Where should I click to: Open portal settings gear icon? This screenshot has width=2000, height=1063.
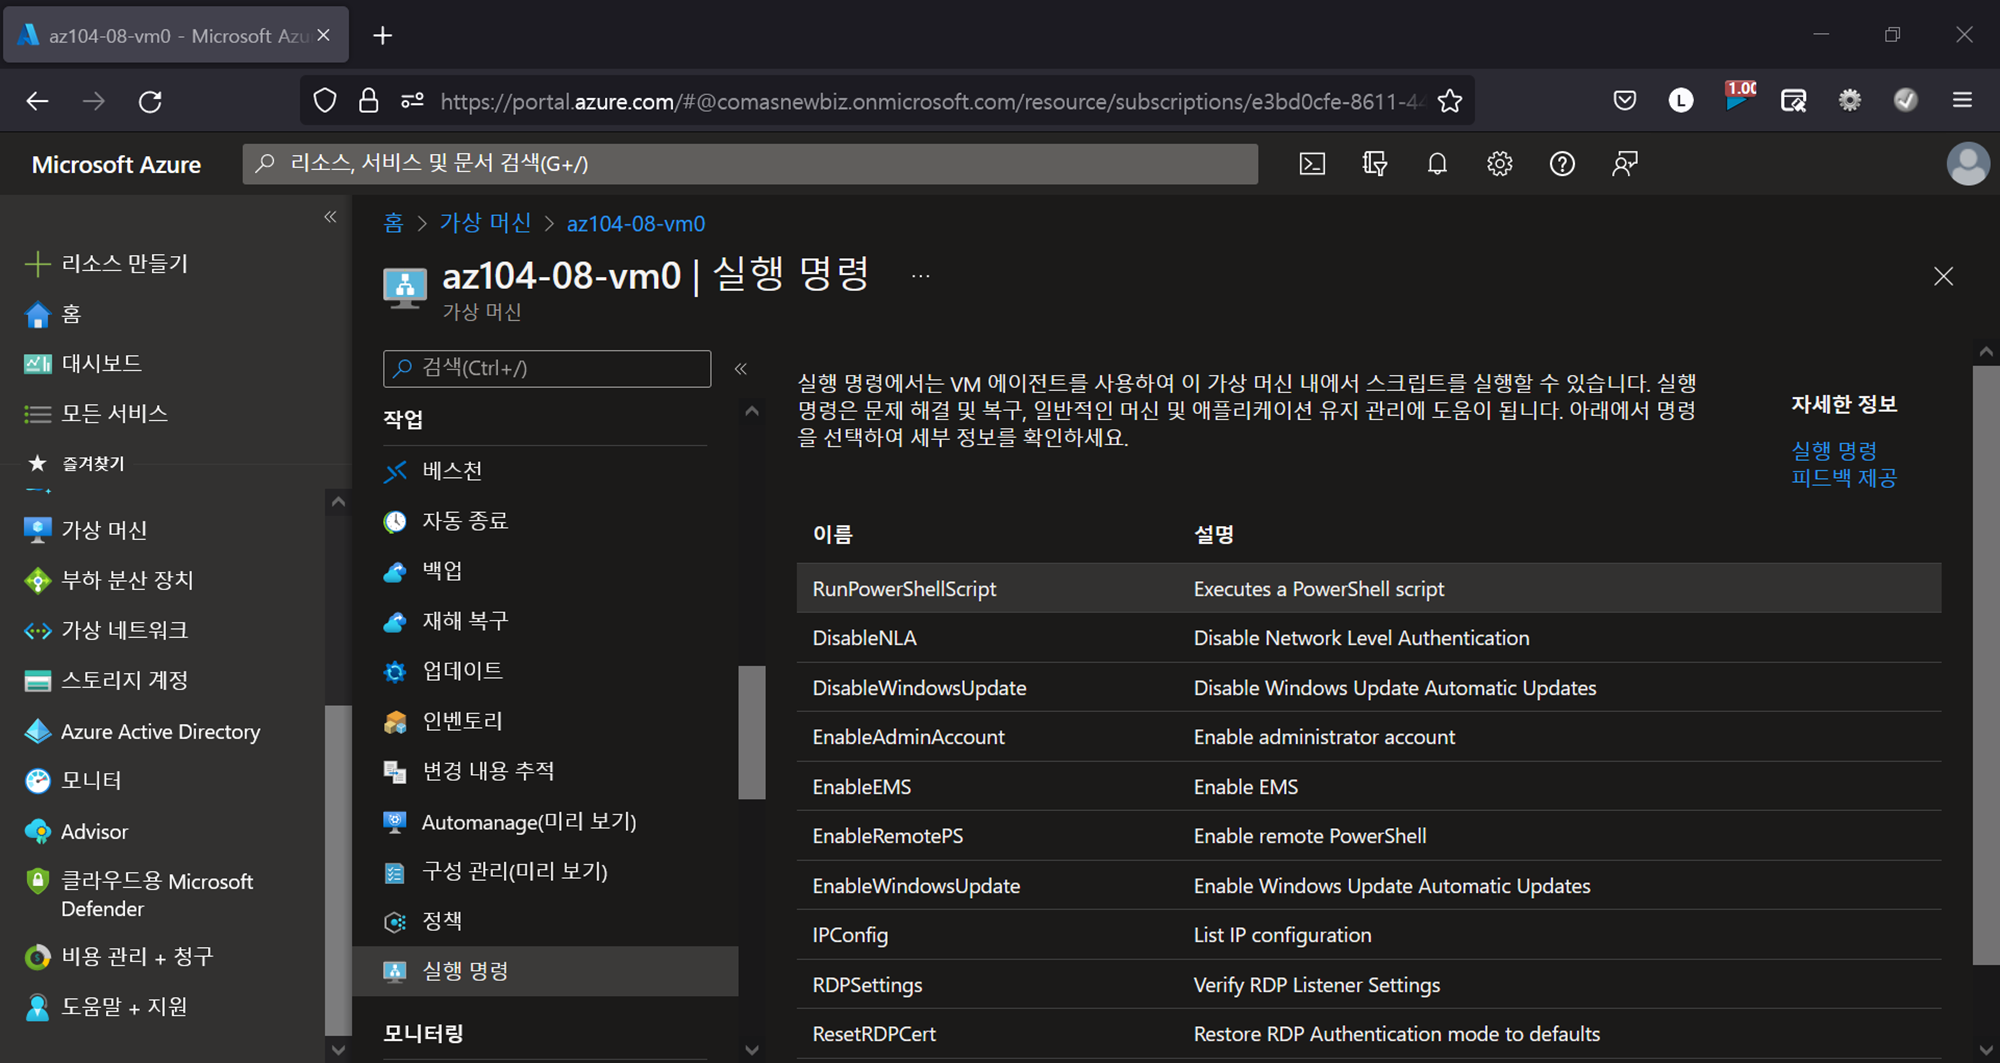click(x=1499, y=164)
